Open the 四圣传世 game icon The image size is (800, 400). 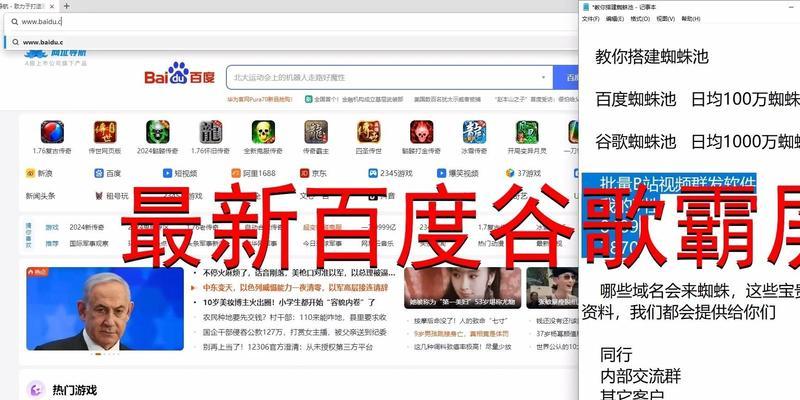(x=369, y=132)
